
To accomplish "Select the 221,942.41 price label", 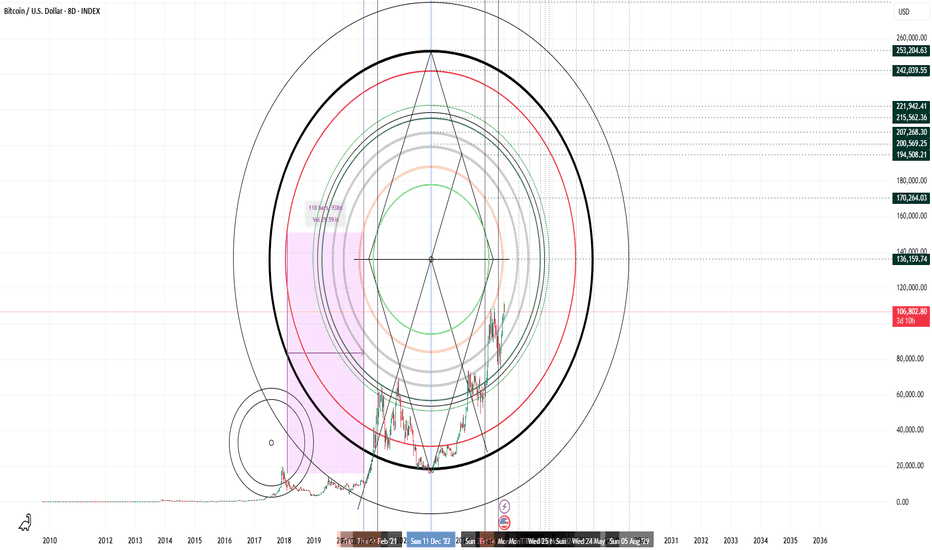I will point(911,106).
